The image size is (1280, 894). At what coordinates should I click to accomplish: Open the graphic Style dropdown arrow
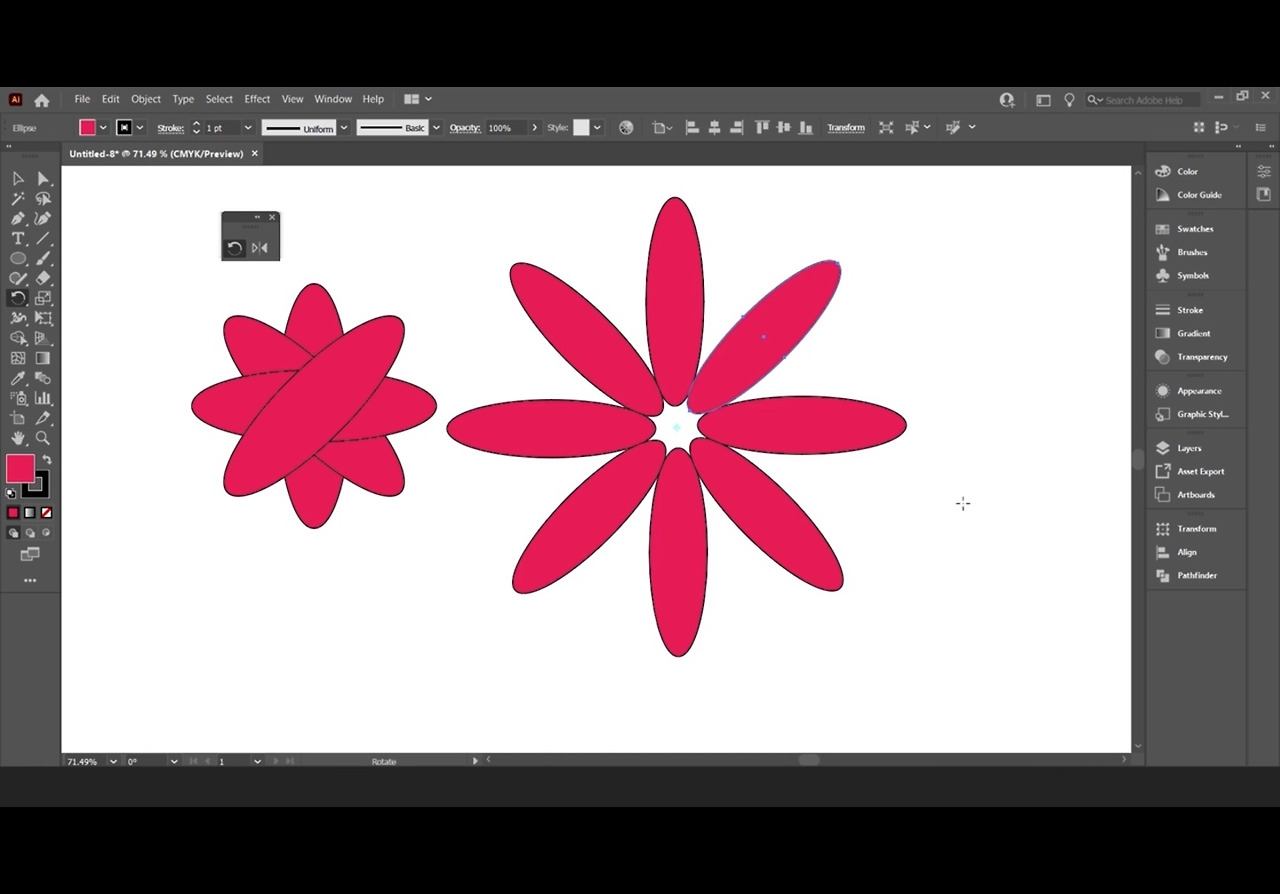tap(597, 128)
